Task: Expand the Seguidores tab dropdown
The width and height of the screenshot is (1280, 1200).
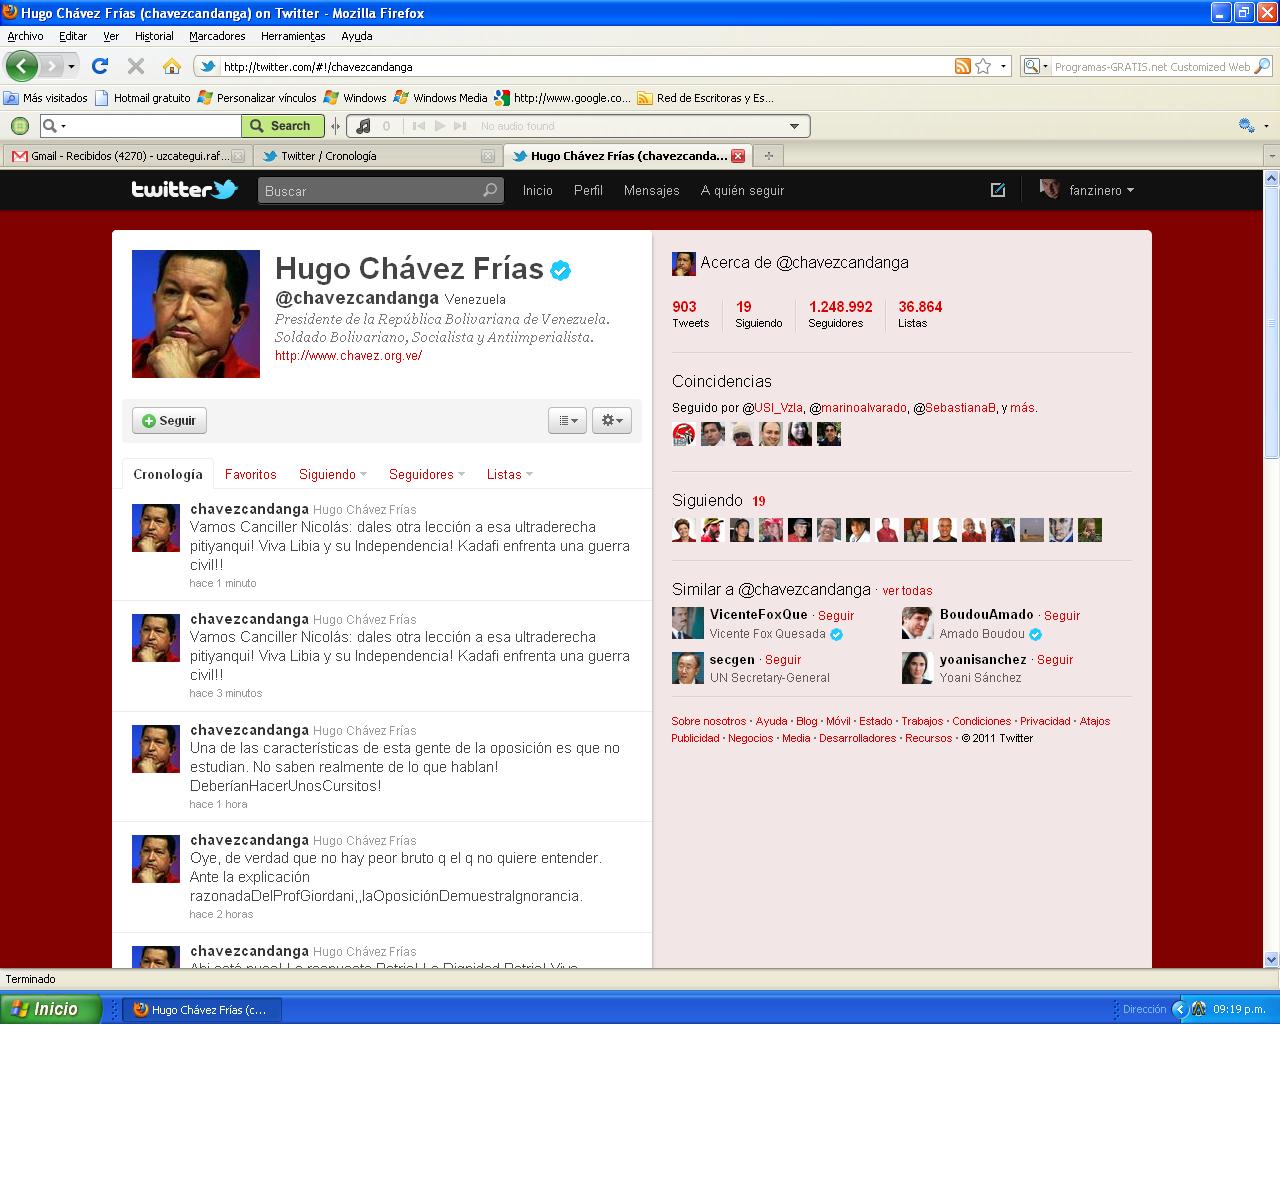Action: click(461, 475)
